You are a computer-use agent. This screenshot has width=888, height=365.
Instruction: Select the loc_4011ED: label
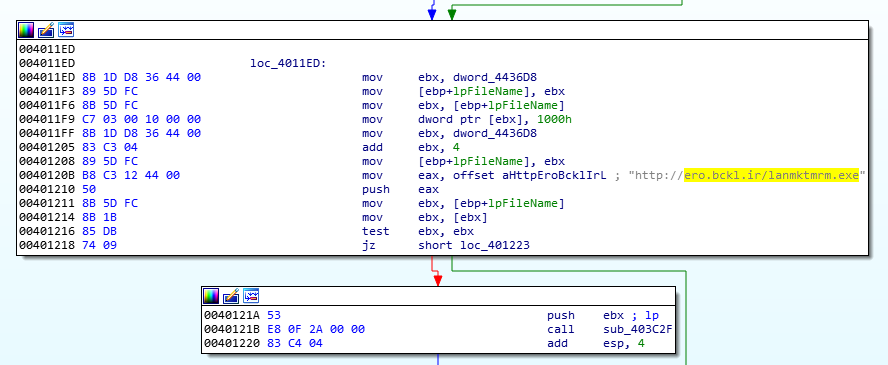tap(288, 63)
